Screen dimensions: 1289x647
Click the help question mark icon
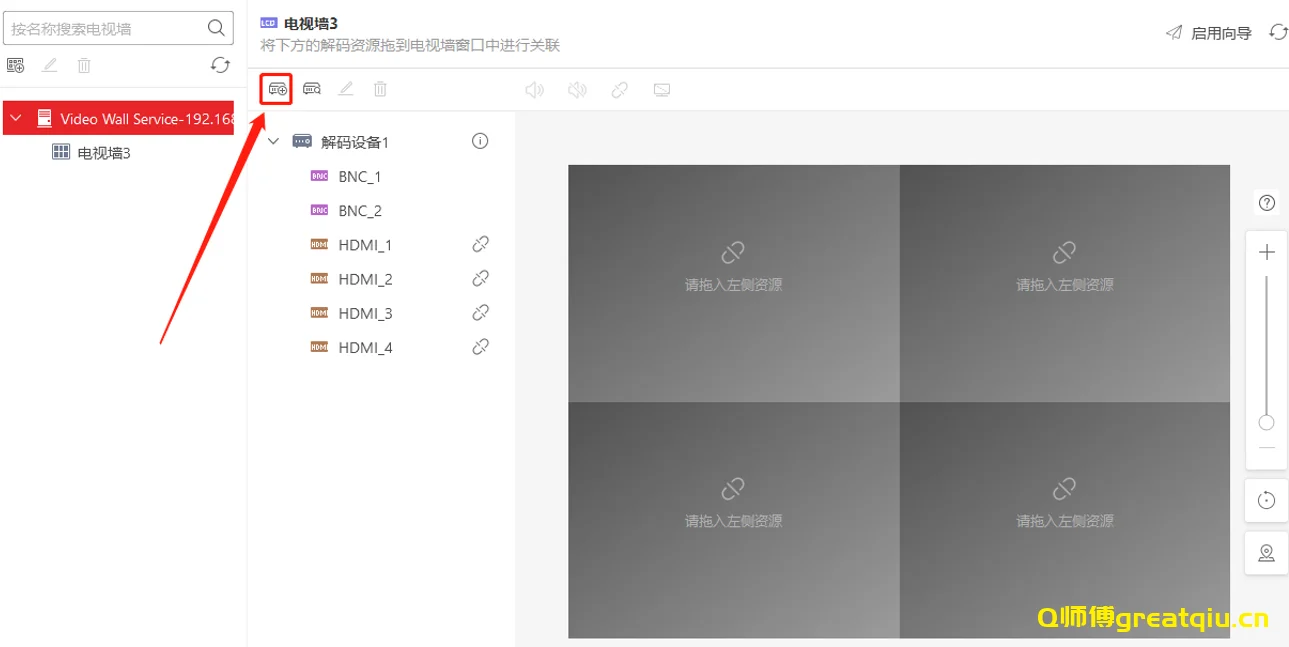coord(1266,203)
